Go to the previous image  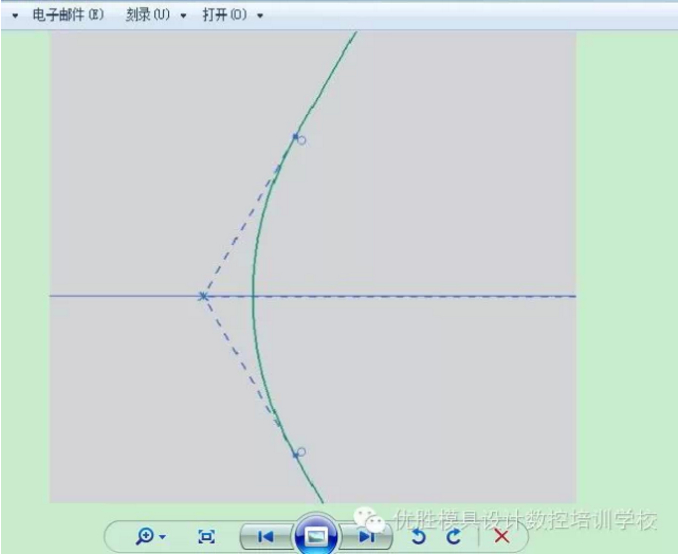pos(266,537)
